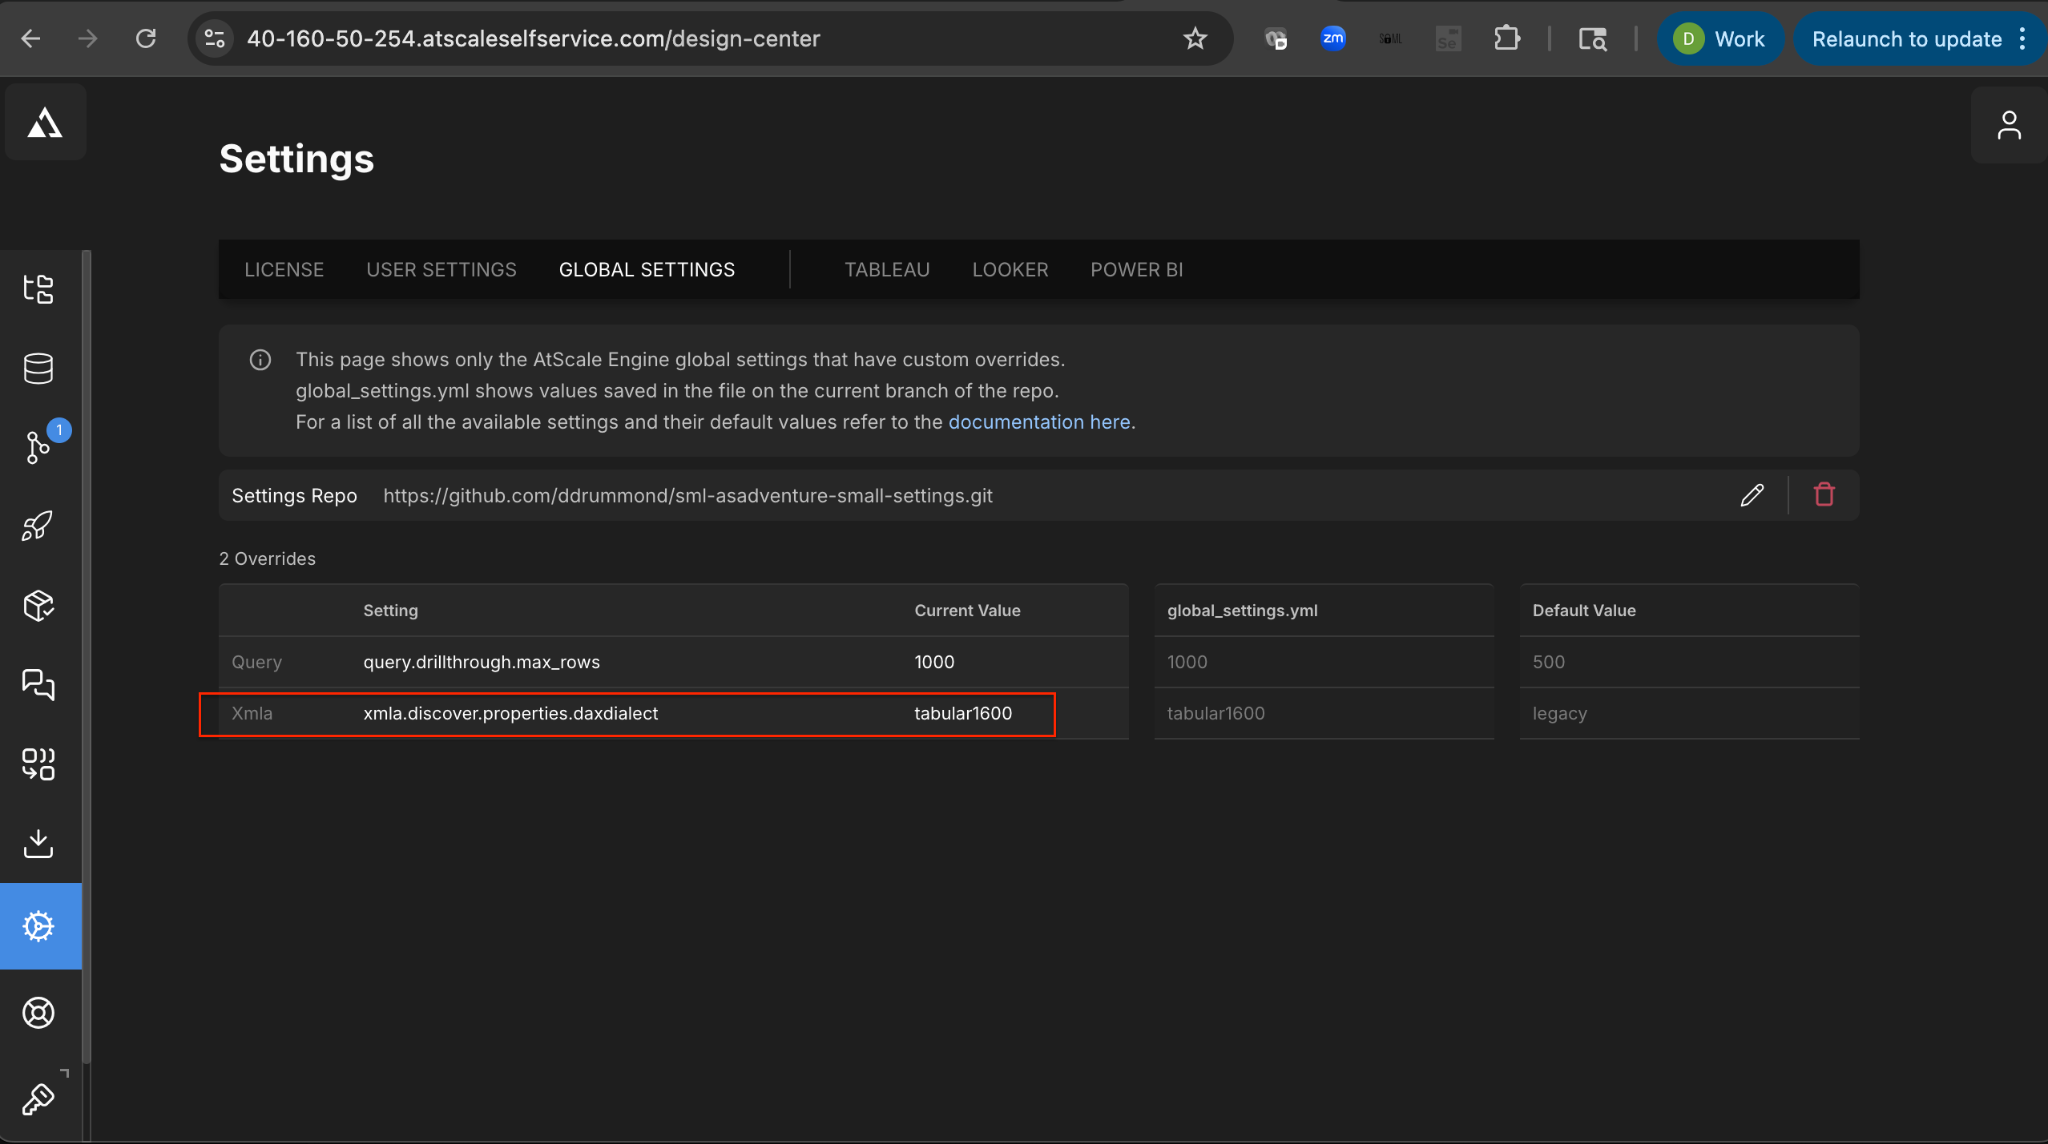Switch to the LICENSE tab

click(284, 270)
